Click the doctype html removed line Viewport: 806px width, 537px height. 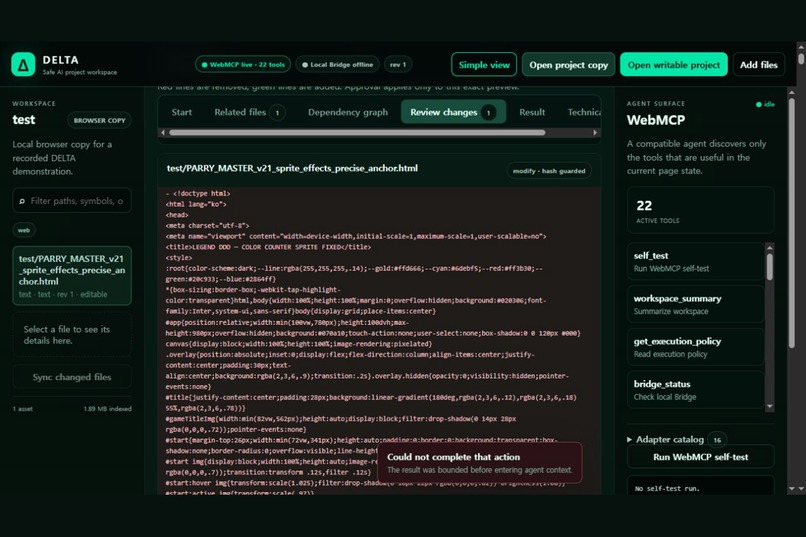click(198, 194)
